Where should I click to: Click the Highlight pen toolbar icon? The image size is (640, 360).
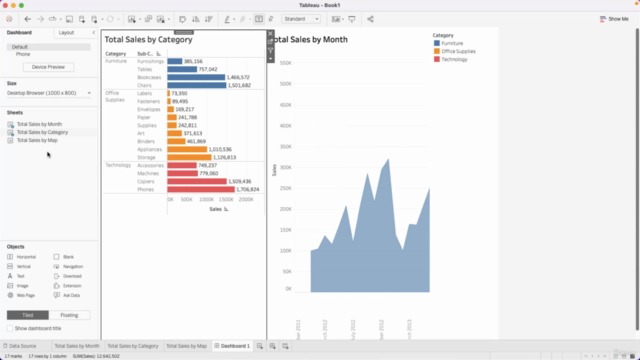click(x=227, y=19)
